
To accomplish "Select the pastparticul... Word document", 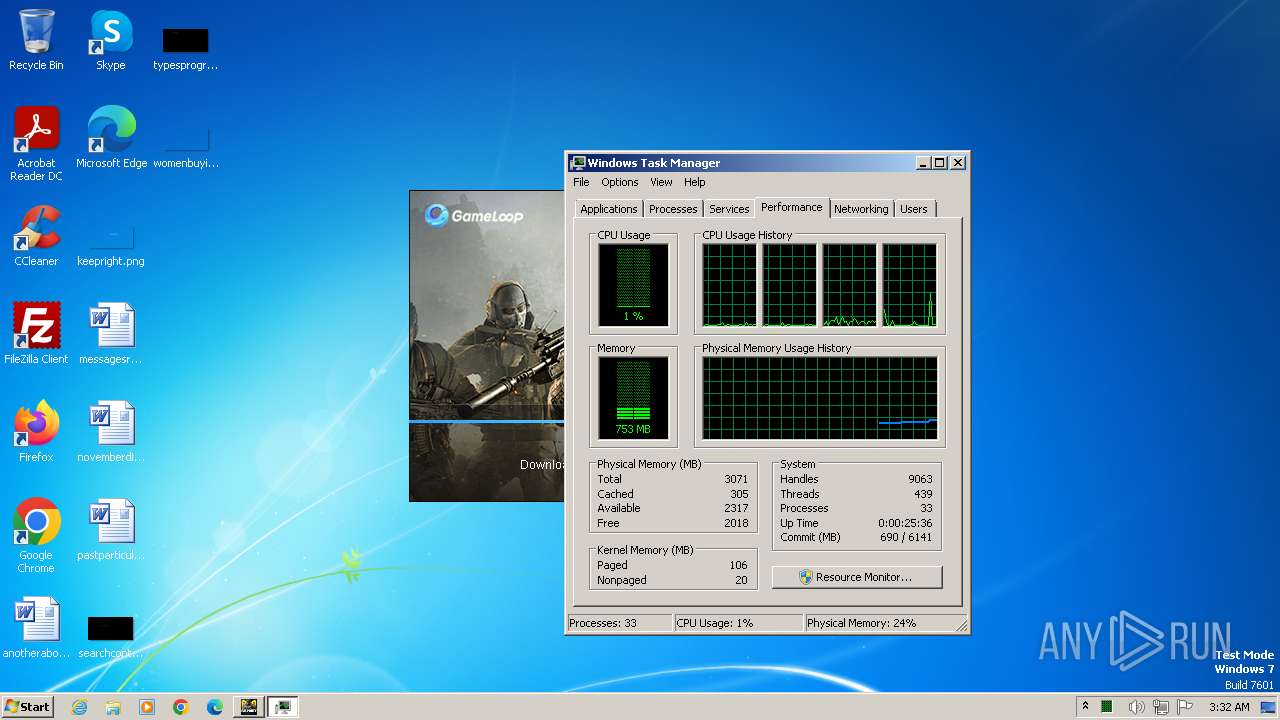I will pyautogui.click(x=110, y=530).
